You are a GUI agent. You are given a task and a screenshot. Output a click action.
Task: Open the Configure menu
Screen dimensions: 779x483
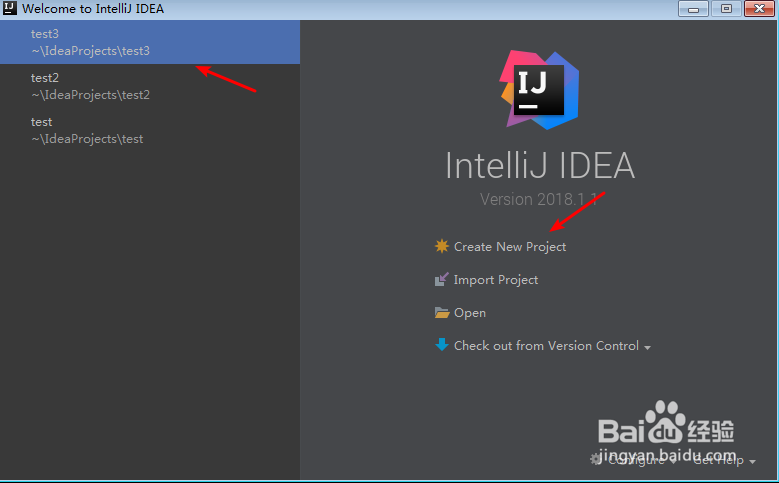636,460
